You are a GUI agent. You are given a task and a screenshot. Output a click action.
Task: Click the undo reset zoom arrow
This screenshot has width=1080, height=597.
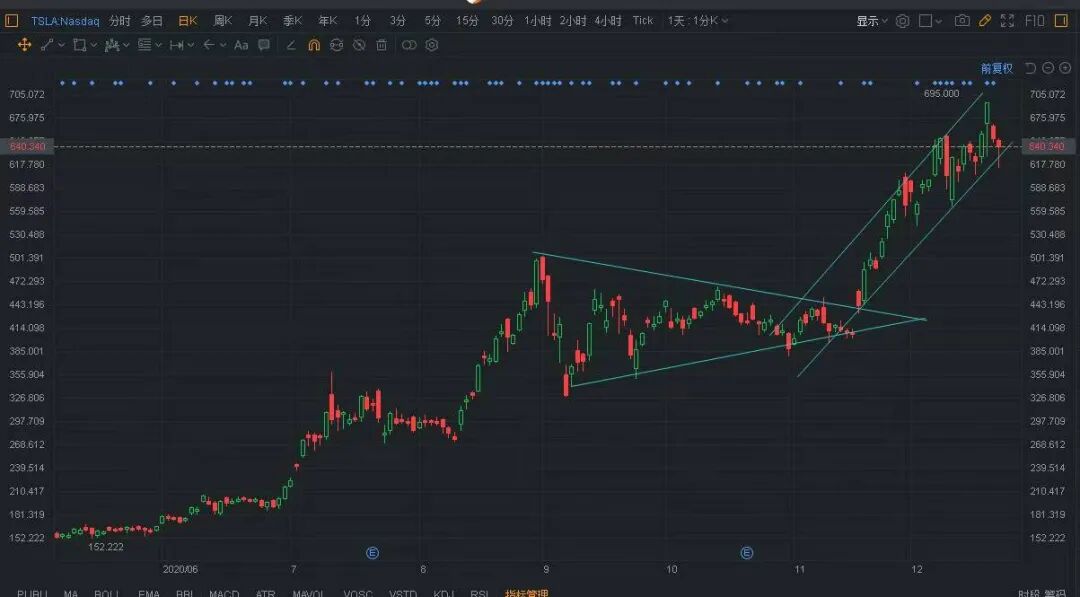1030,67
